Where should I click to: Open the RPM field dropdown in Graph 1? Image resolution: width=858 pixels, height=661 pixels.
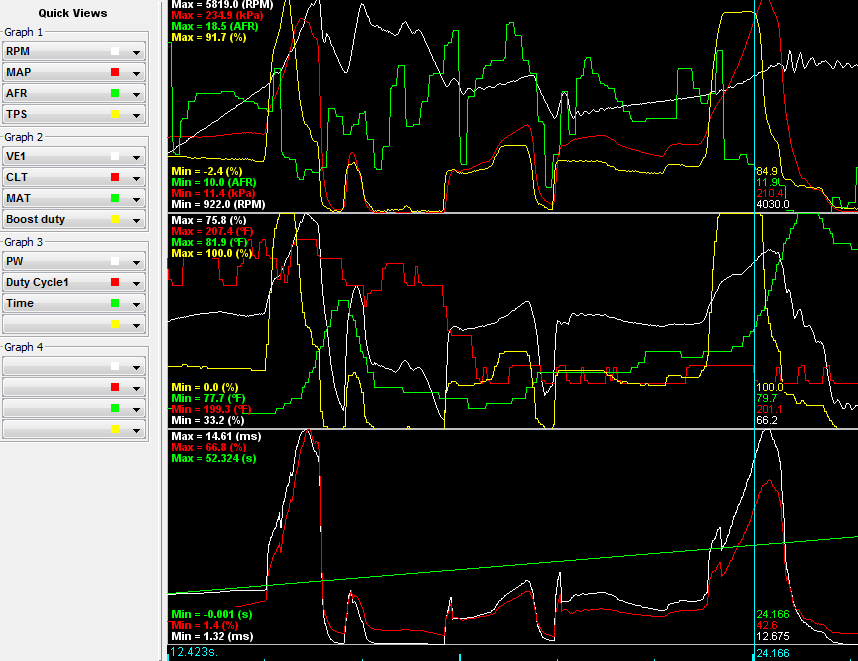(134, 51)
